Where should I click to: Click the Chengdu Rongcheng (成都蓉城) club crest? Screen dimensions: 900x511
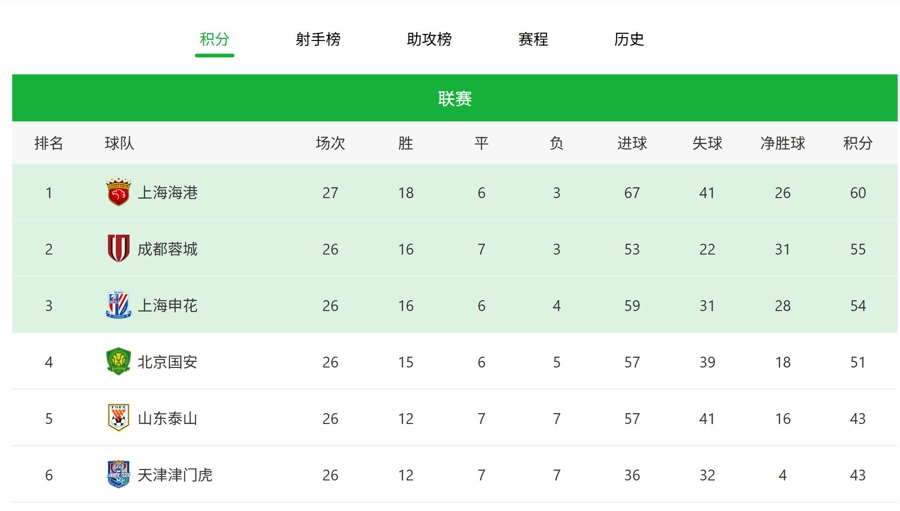118,249
